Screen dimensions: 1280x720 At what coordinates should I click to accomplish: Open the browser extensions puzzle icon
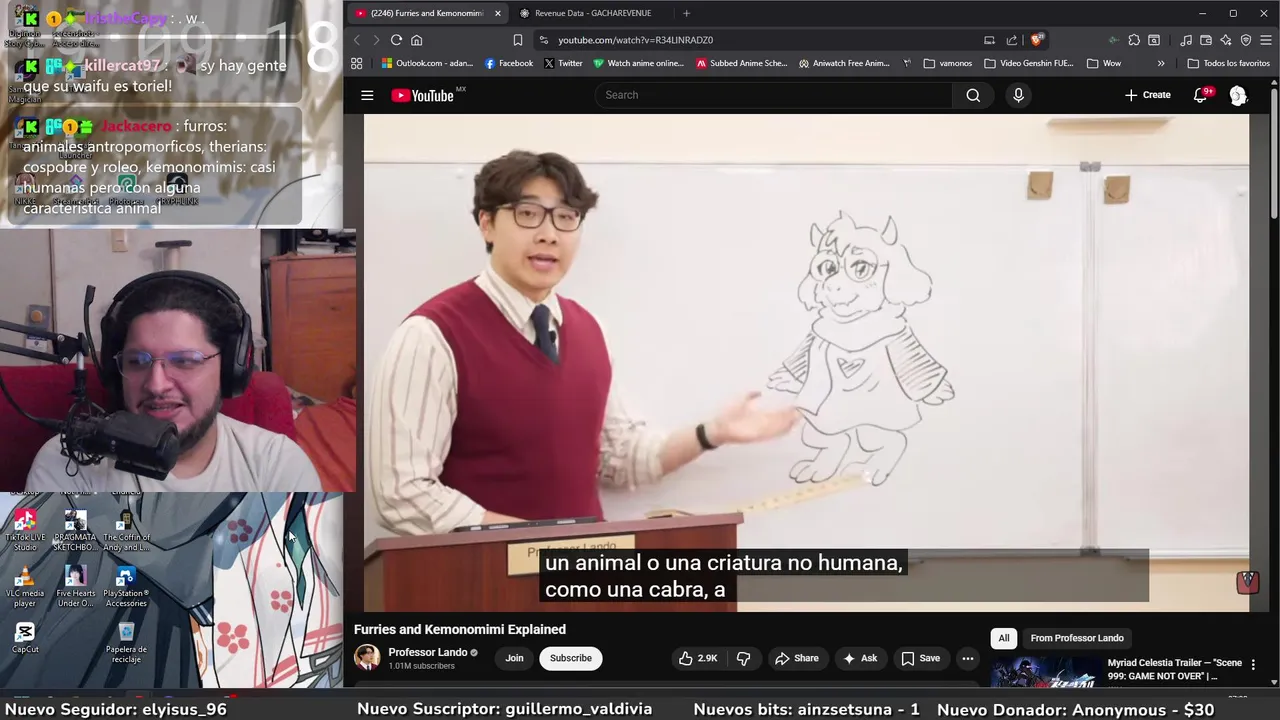point(1134,40)
